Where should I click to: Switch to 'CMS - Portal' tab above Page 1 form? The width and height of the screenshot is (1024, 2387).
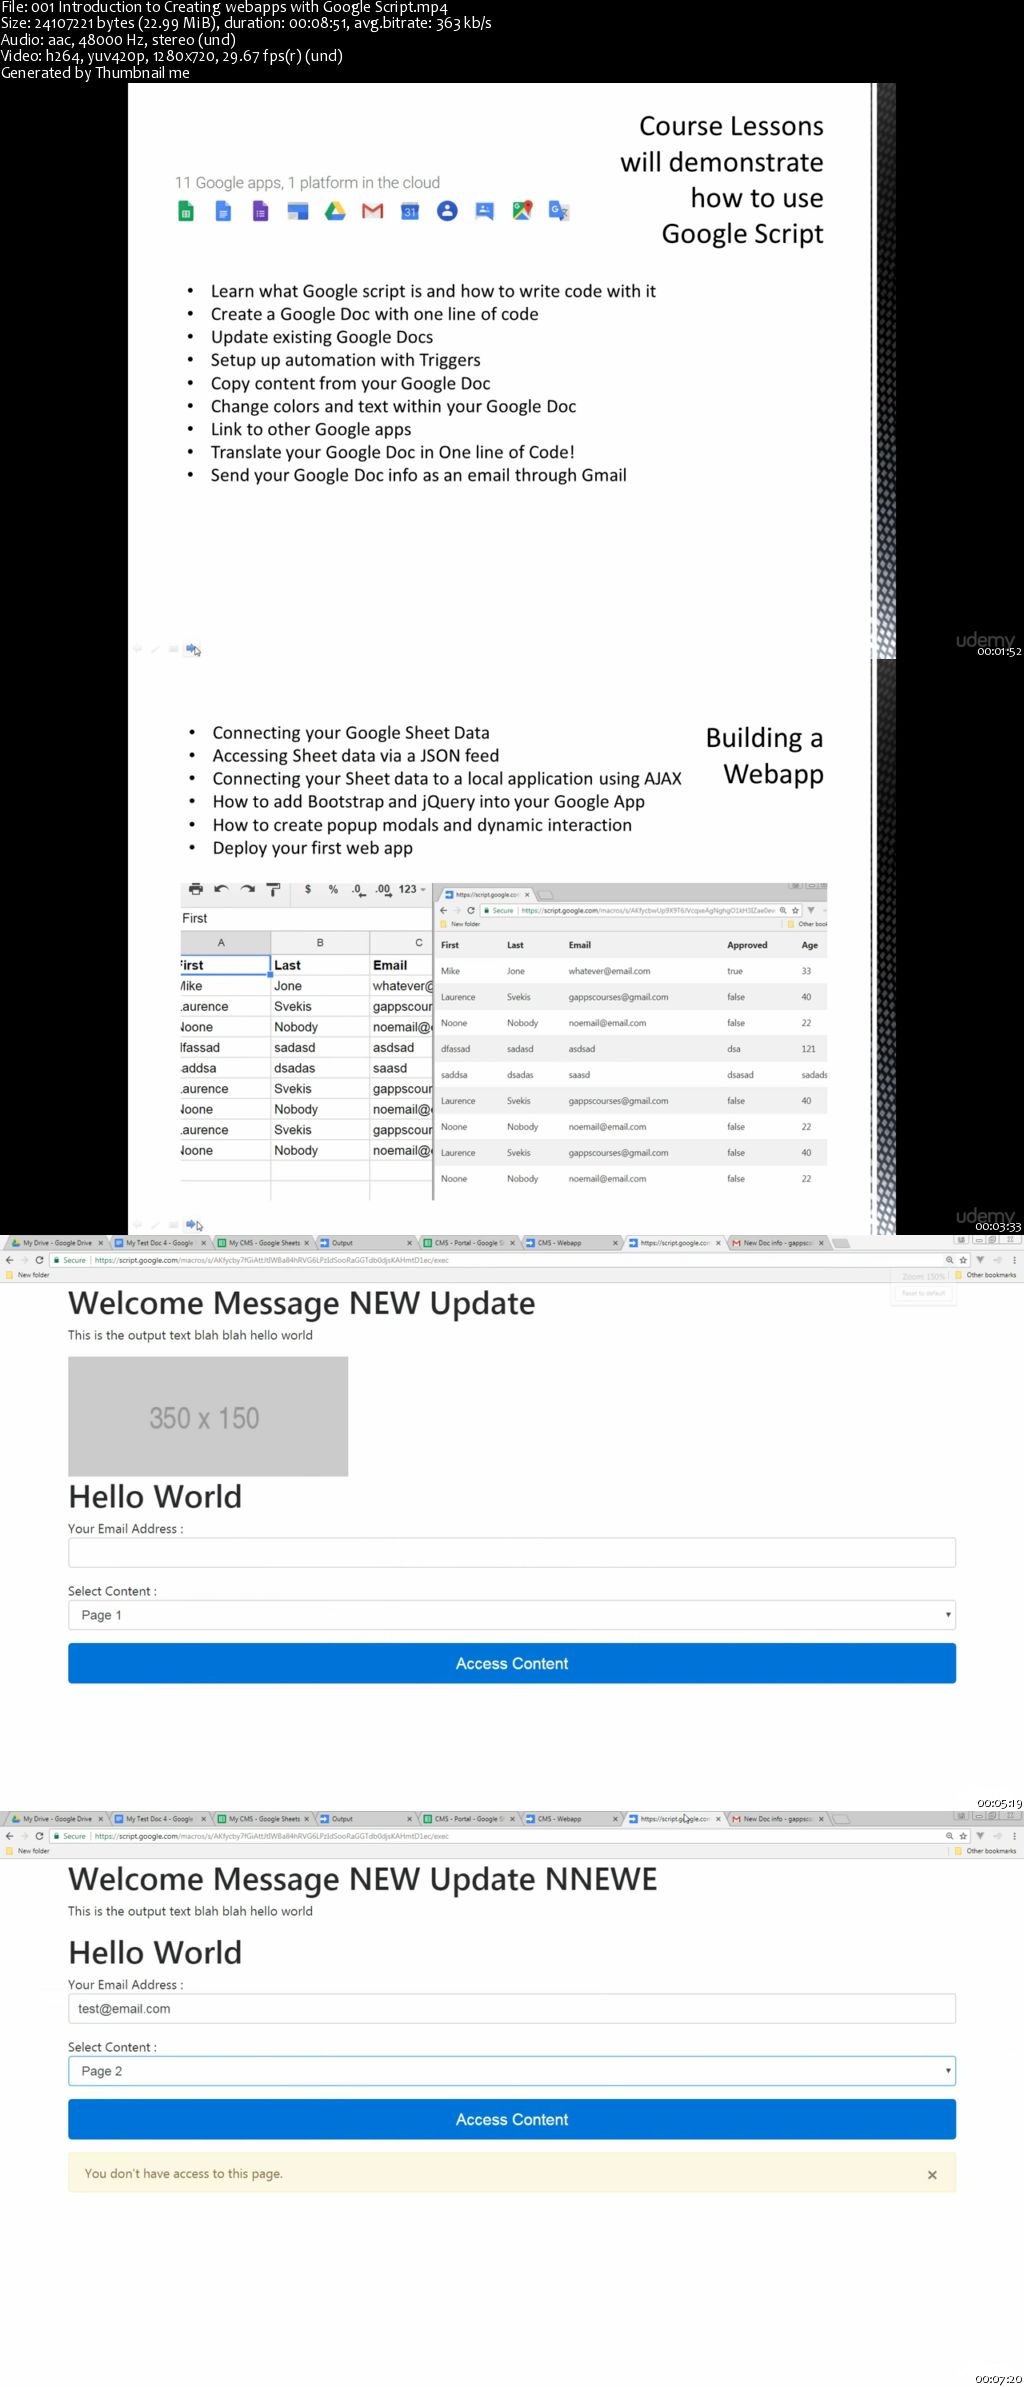coord(470,1243)
